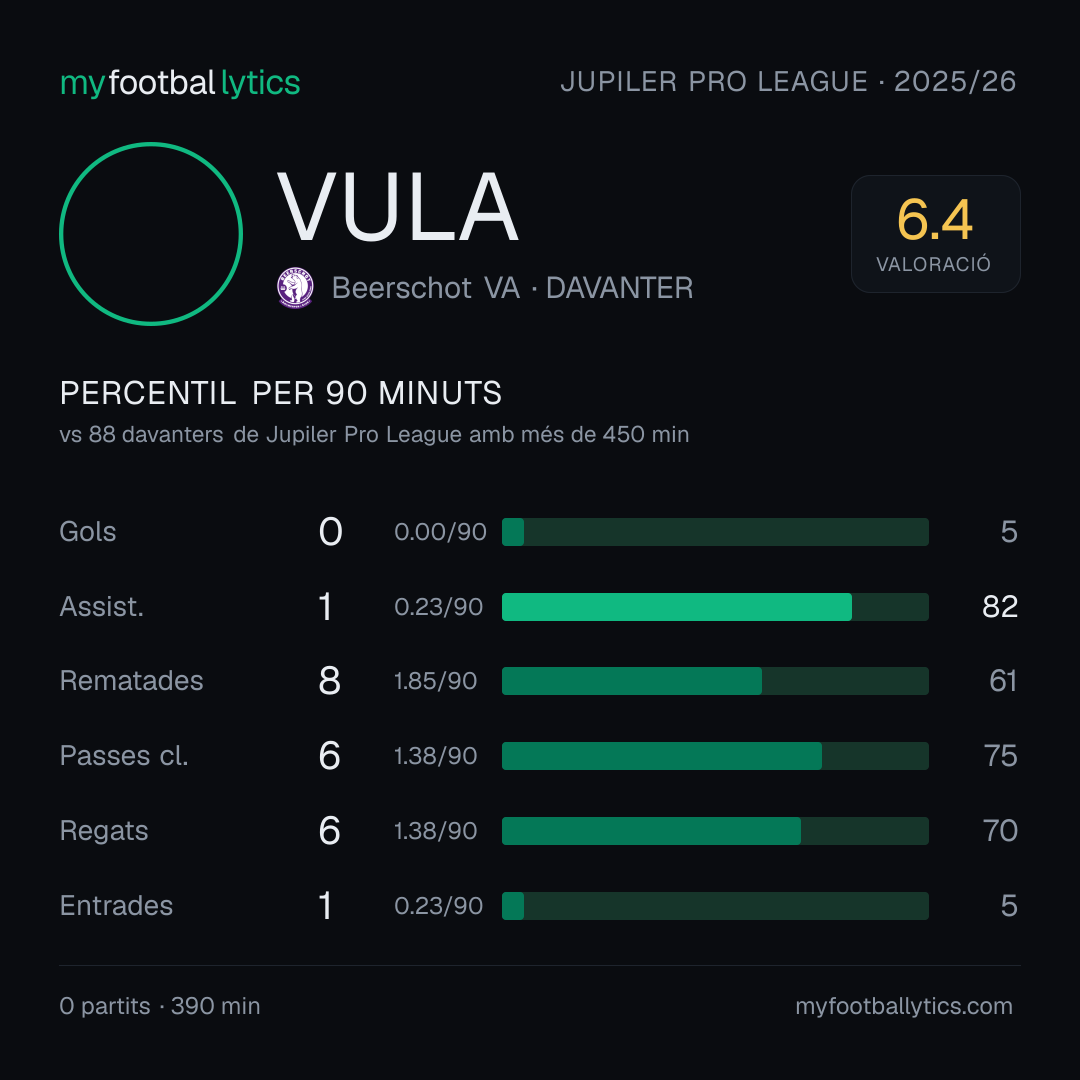Click the Entrades percentile bar
Image resolution: width=1080 pixels, height=1080 pixels.
tap(715, 906)
